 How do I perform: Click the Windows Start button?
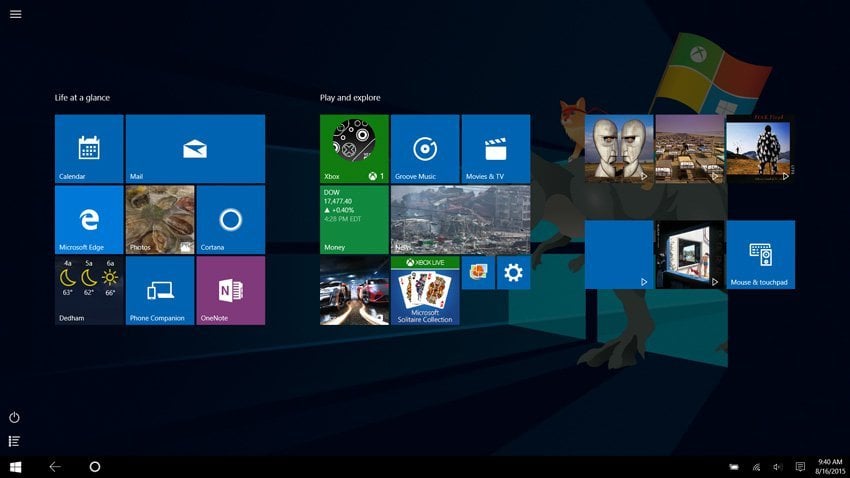click(16, 467)
